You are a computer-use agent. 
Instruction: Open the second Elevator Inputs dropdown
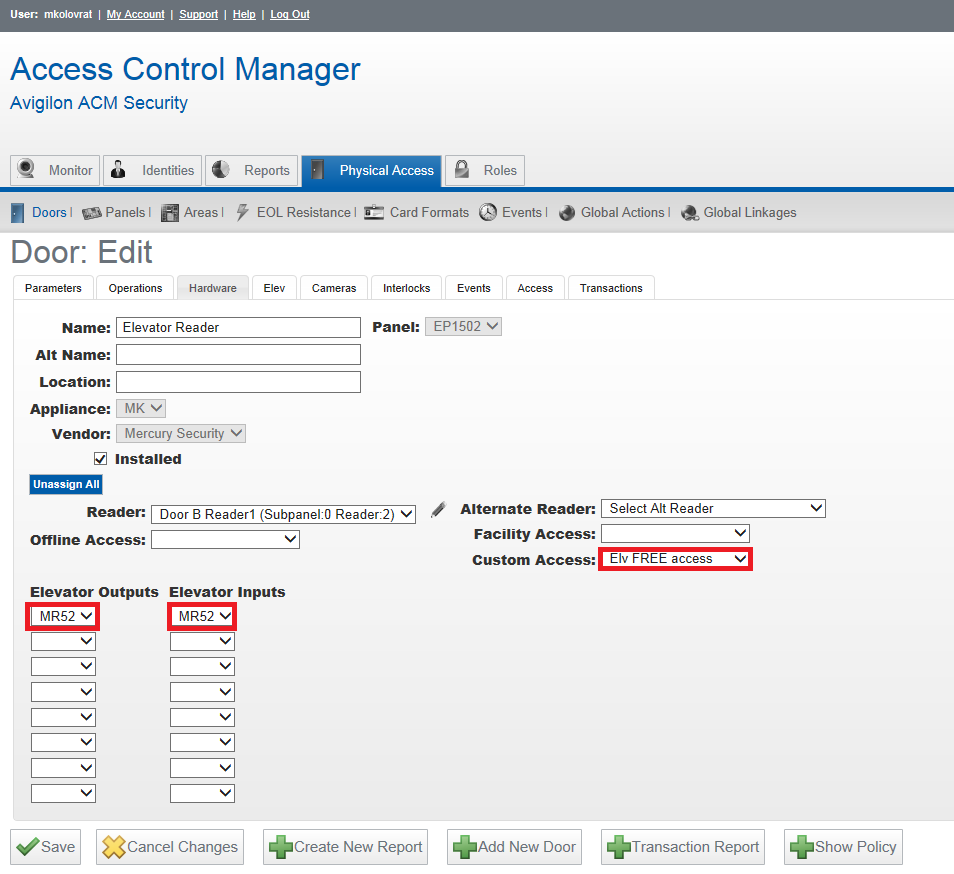pos(202,641)
